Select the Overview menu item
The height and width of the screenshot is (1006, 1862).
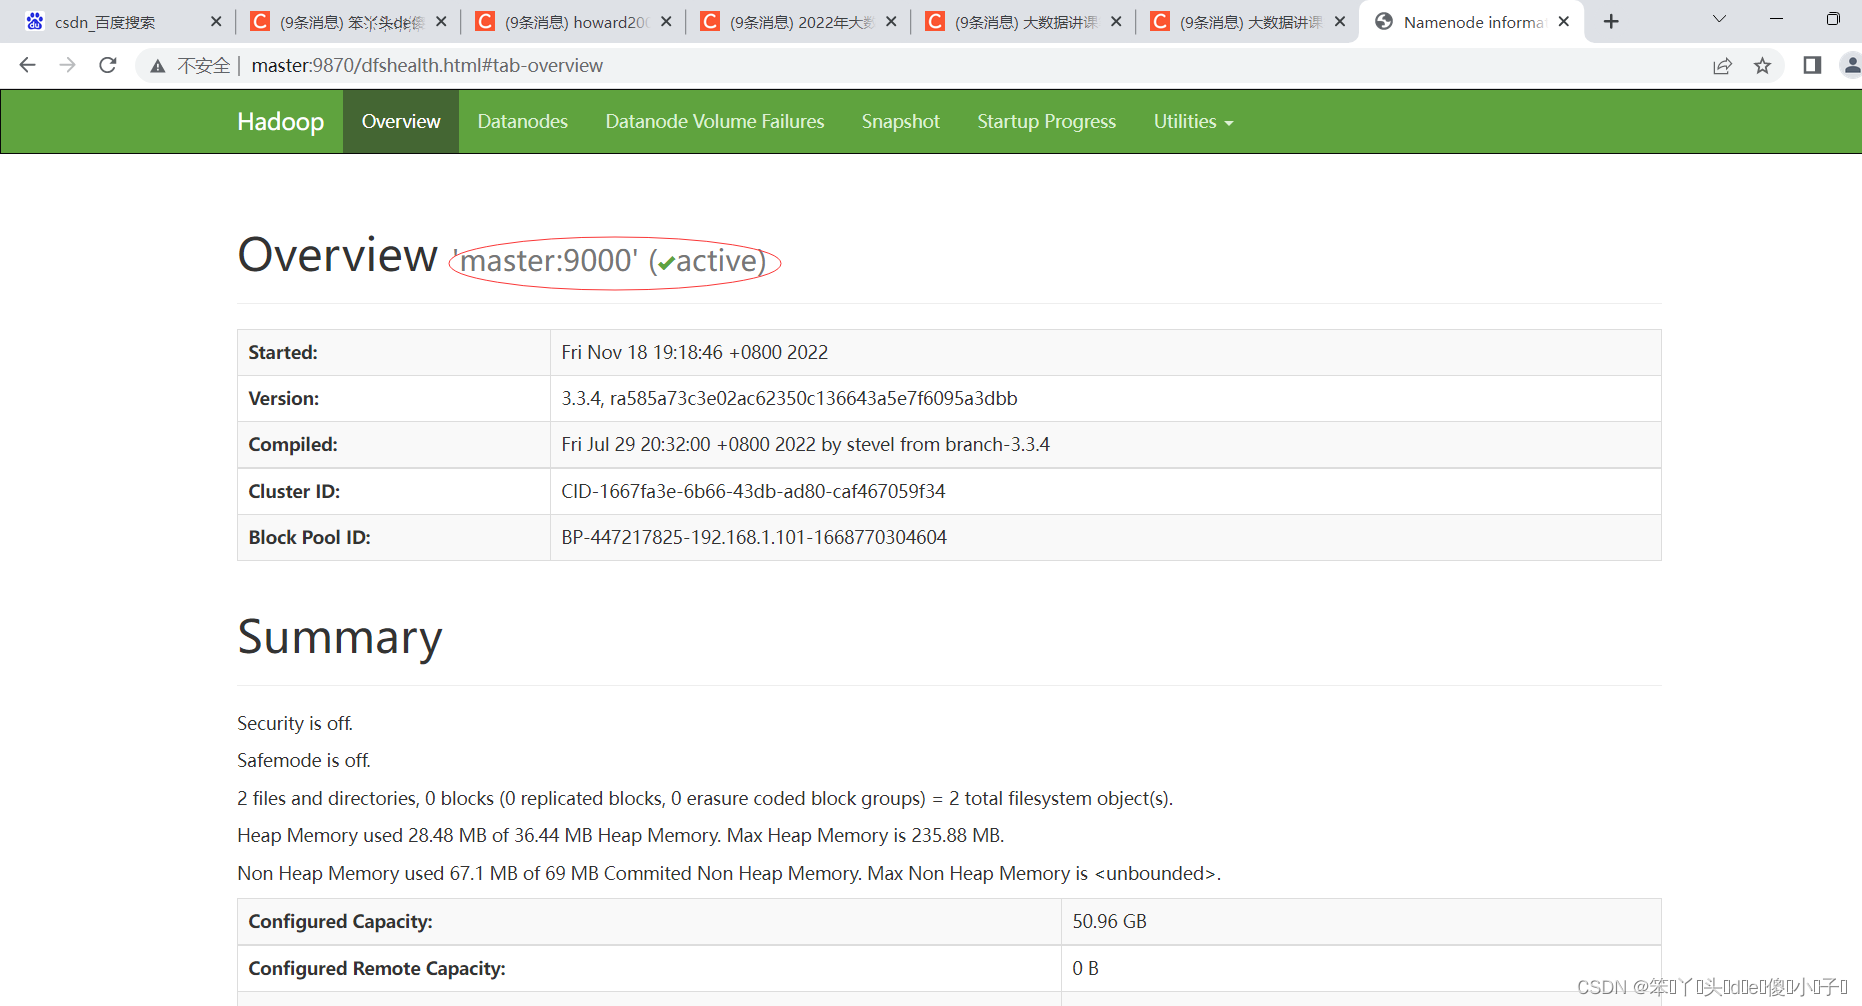(x=400, y=121)
